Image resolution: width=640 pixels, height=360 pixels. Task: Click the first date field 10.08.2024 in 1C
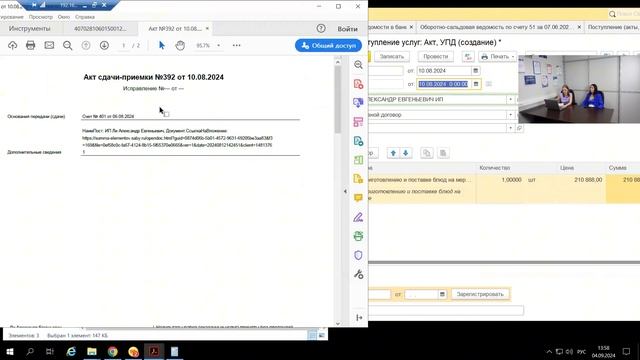[444, 71]
